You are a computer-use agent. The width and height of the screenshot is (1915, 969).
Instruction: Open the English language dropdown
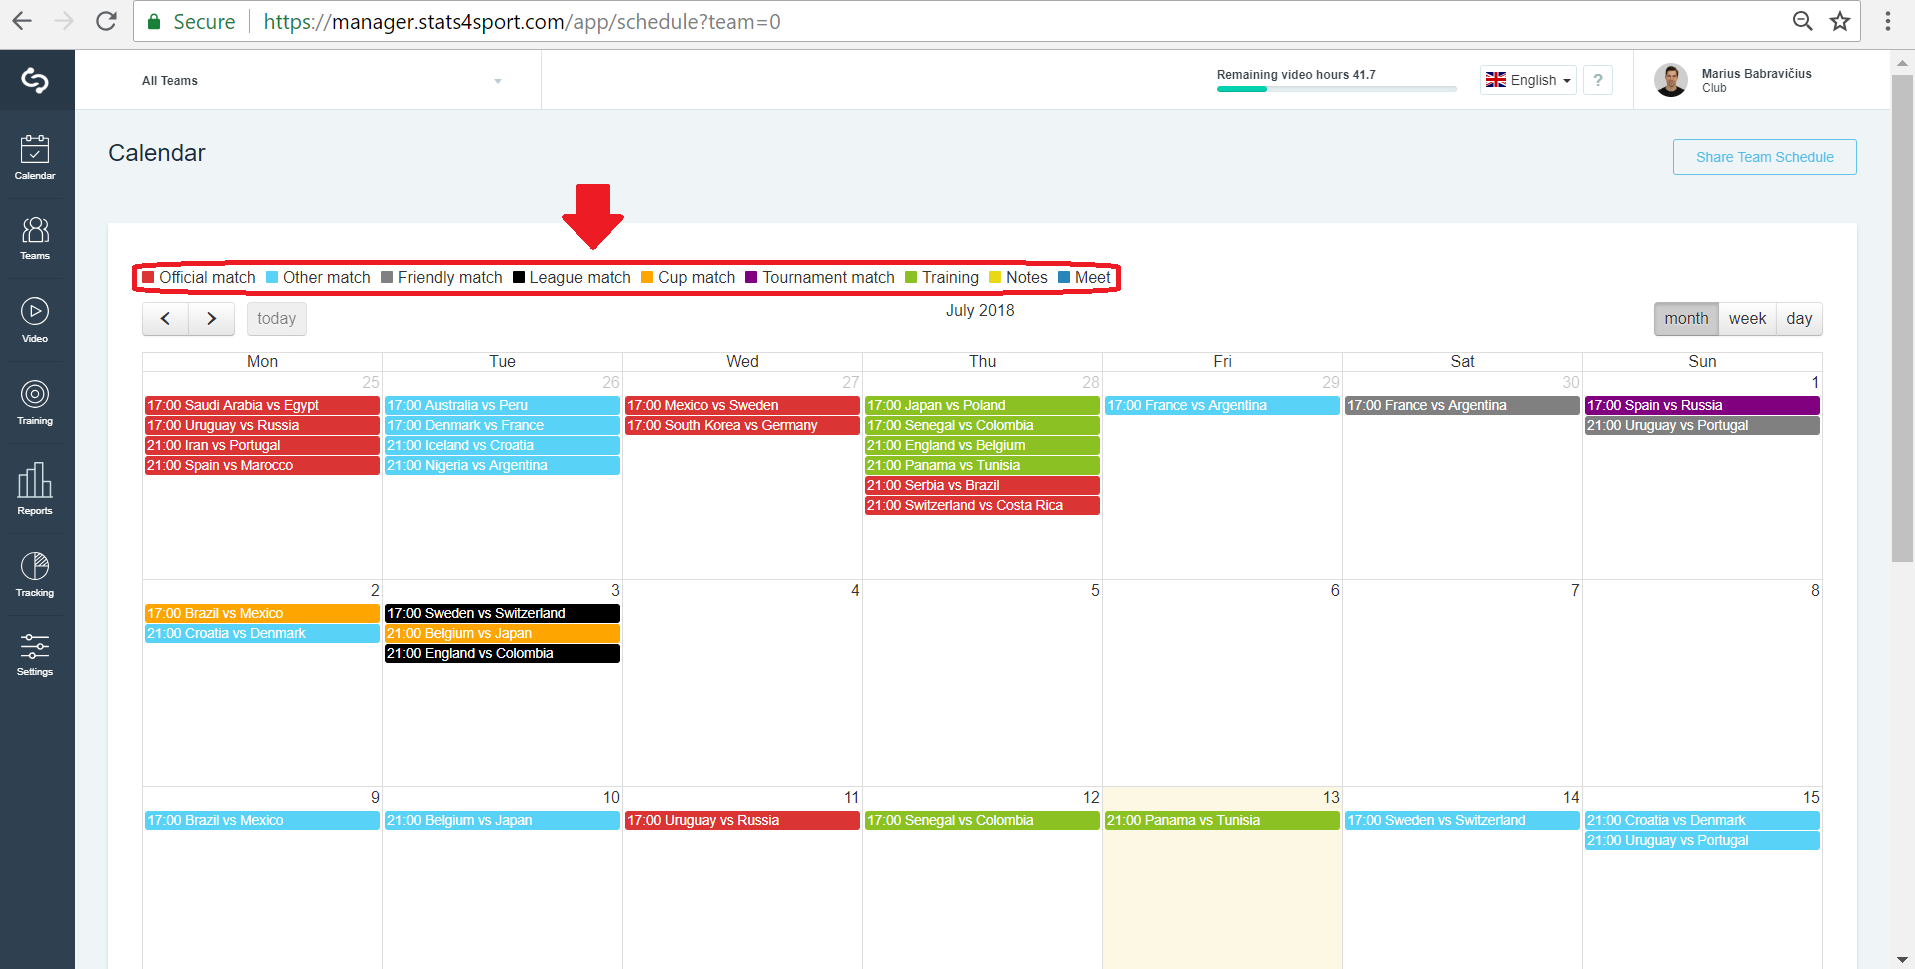click(1528, 80)
